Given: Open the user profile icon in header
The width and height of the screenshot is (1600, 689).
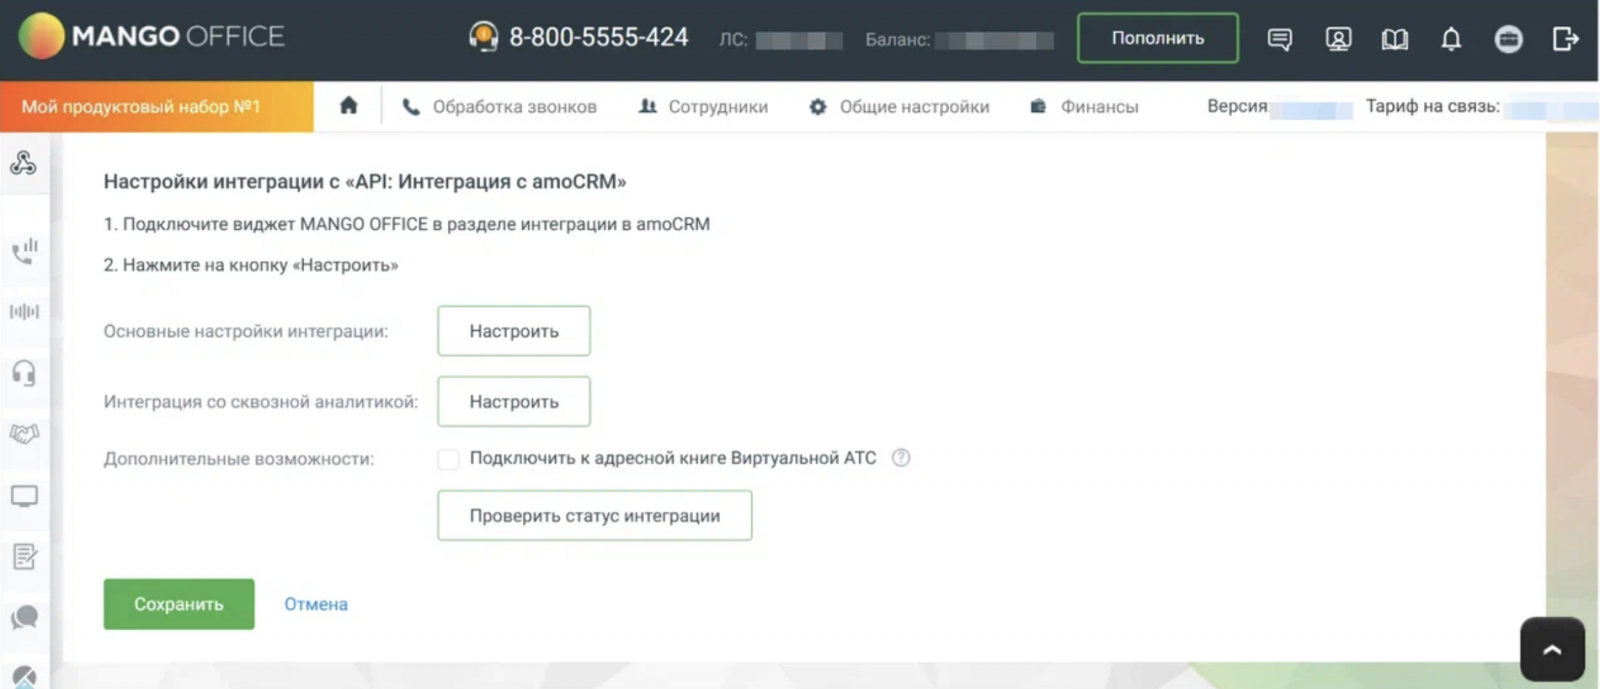Looking at the screenshot, I should 1338,39.
